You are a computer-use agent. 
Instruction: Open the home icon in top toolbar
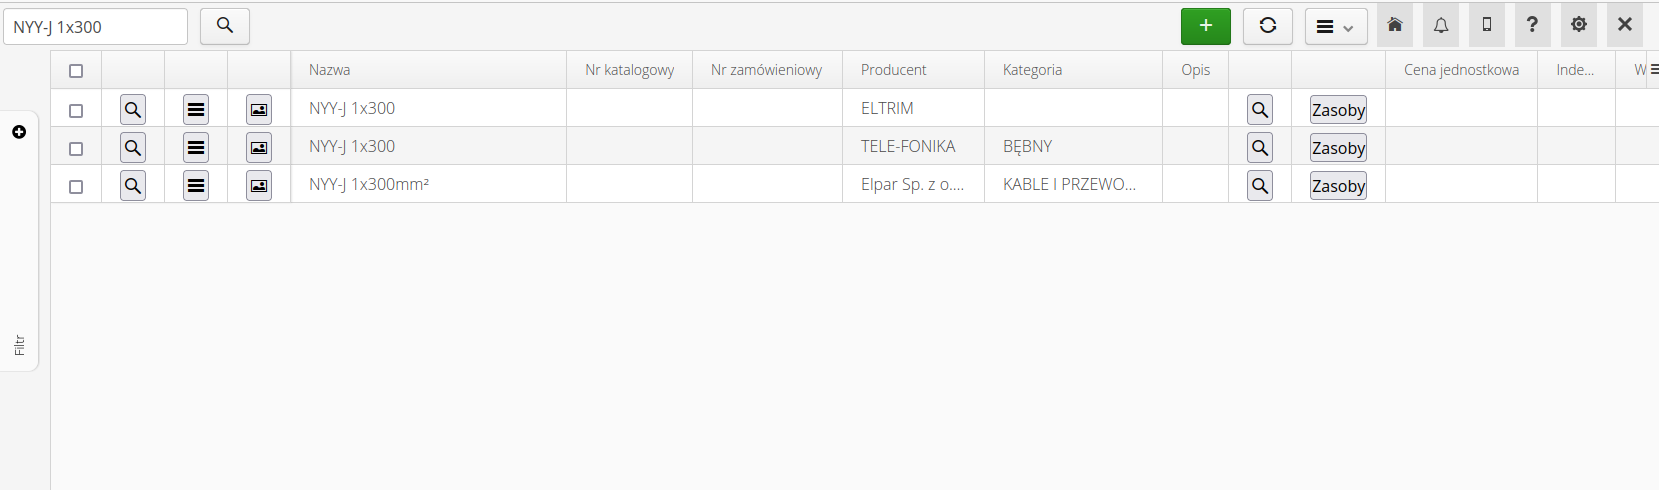[x=1395, y=26]
